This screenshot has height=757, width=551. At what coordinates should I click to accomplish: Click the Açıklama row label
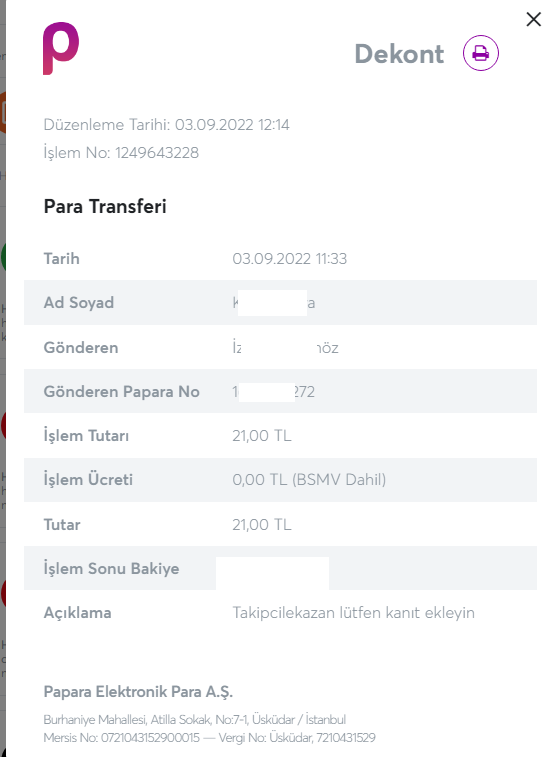point(77,613)
